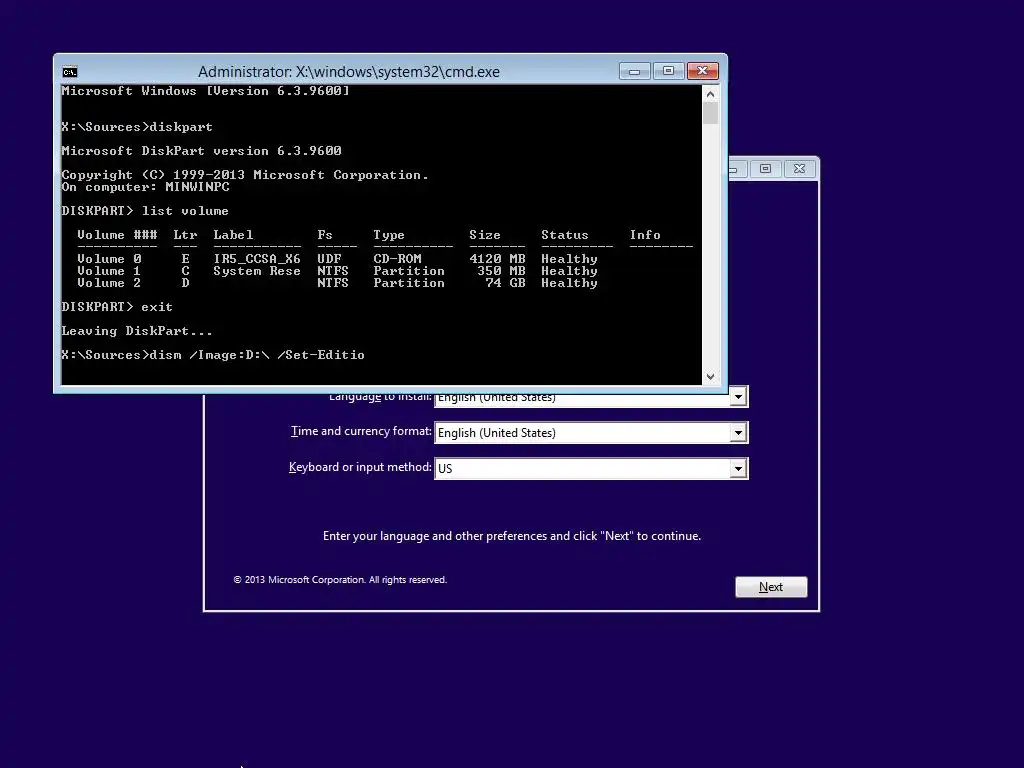Image resolution: width=1024 pixels, height=768 pixels.
Task: Close the Windows Setup window
Action: coord(799,168)
